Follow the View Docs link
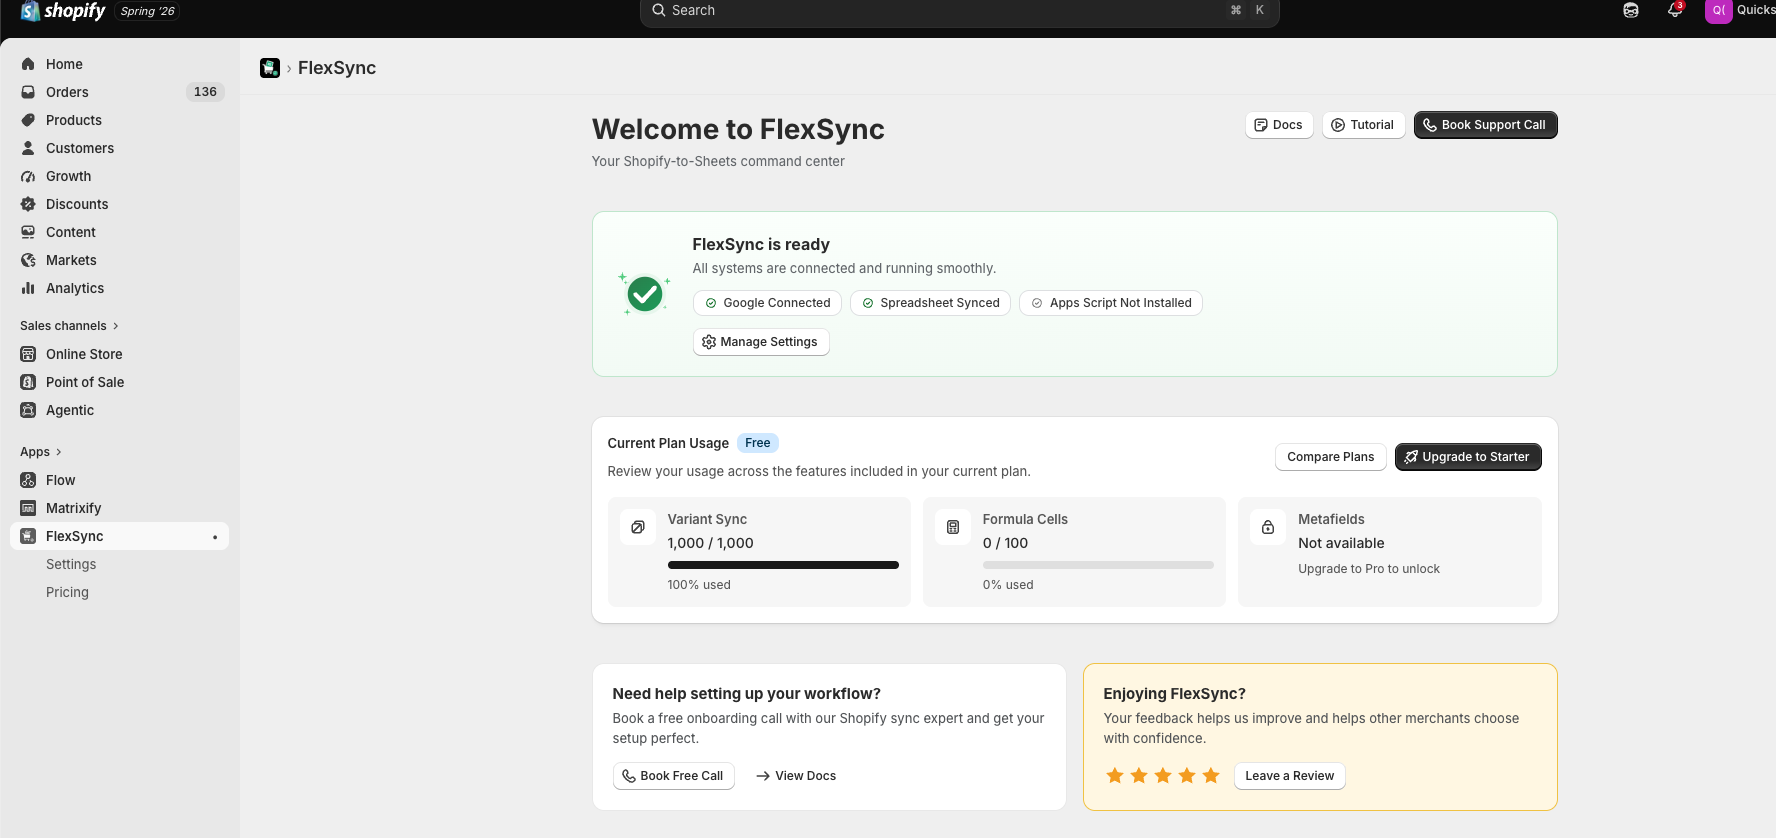This screenshot has height=838, width=1776. pos(796,776)
